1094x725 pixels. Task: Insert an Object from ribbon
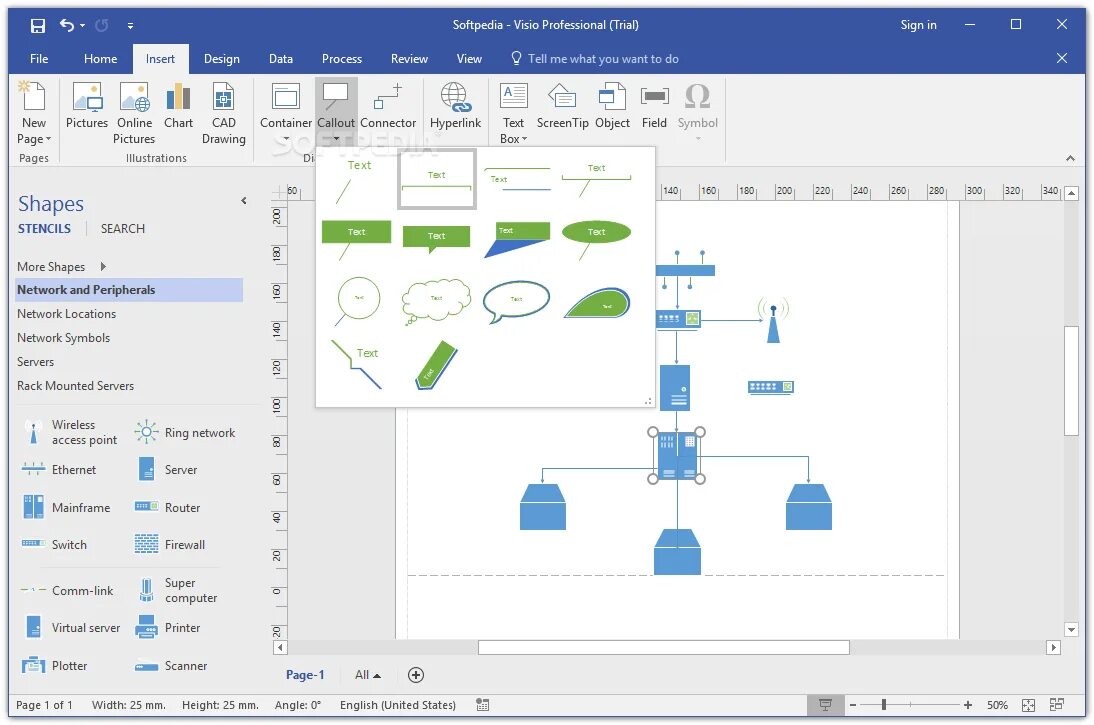click(612, 105)
